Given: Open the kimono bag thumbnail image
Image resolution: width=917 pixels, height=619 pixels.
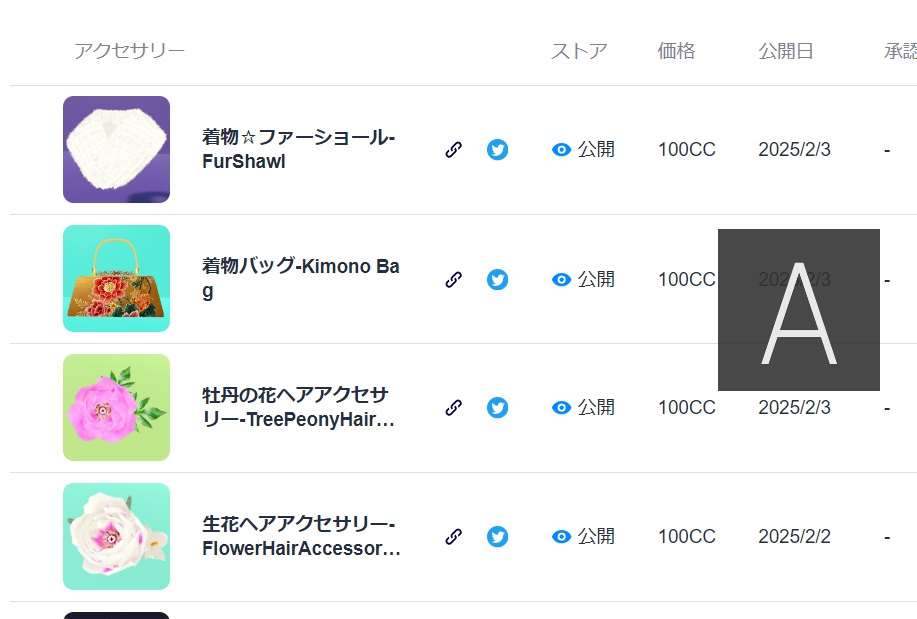Looking at the screenshot, I should (116, 279).
